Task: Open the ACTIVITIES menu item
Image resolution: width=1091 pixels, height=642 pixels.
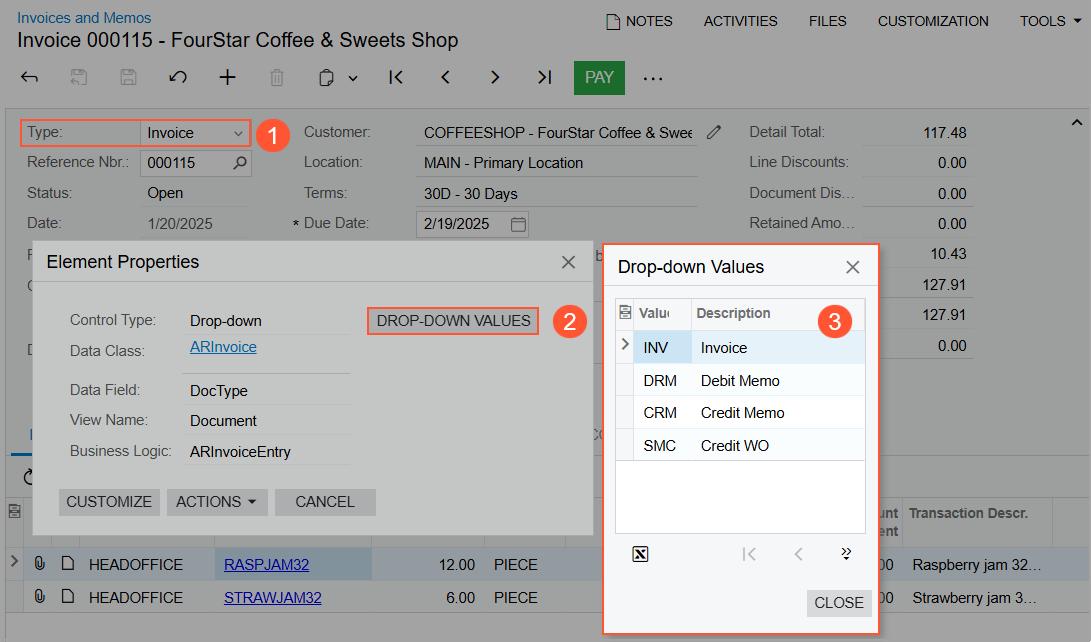Action: pyautogui.click(x=740, y=21)
